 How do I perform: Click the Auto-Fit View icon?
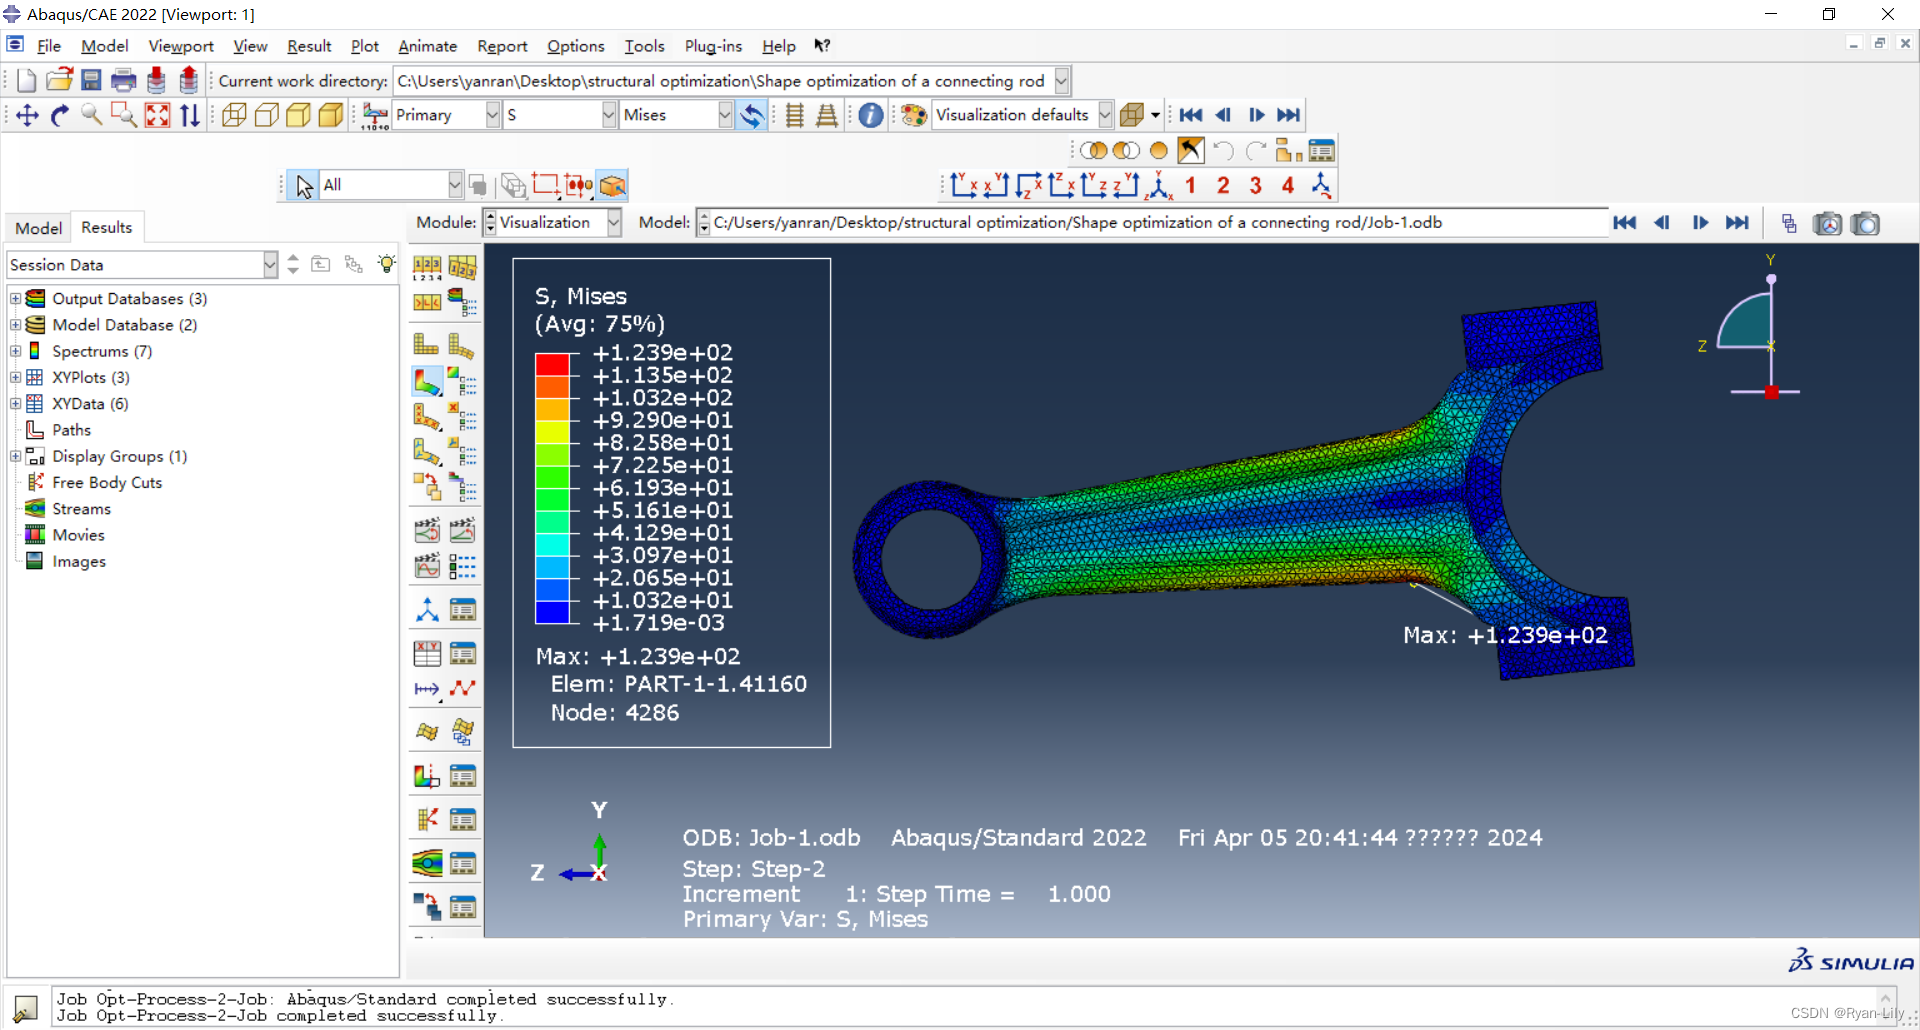tap(157, 115)
